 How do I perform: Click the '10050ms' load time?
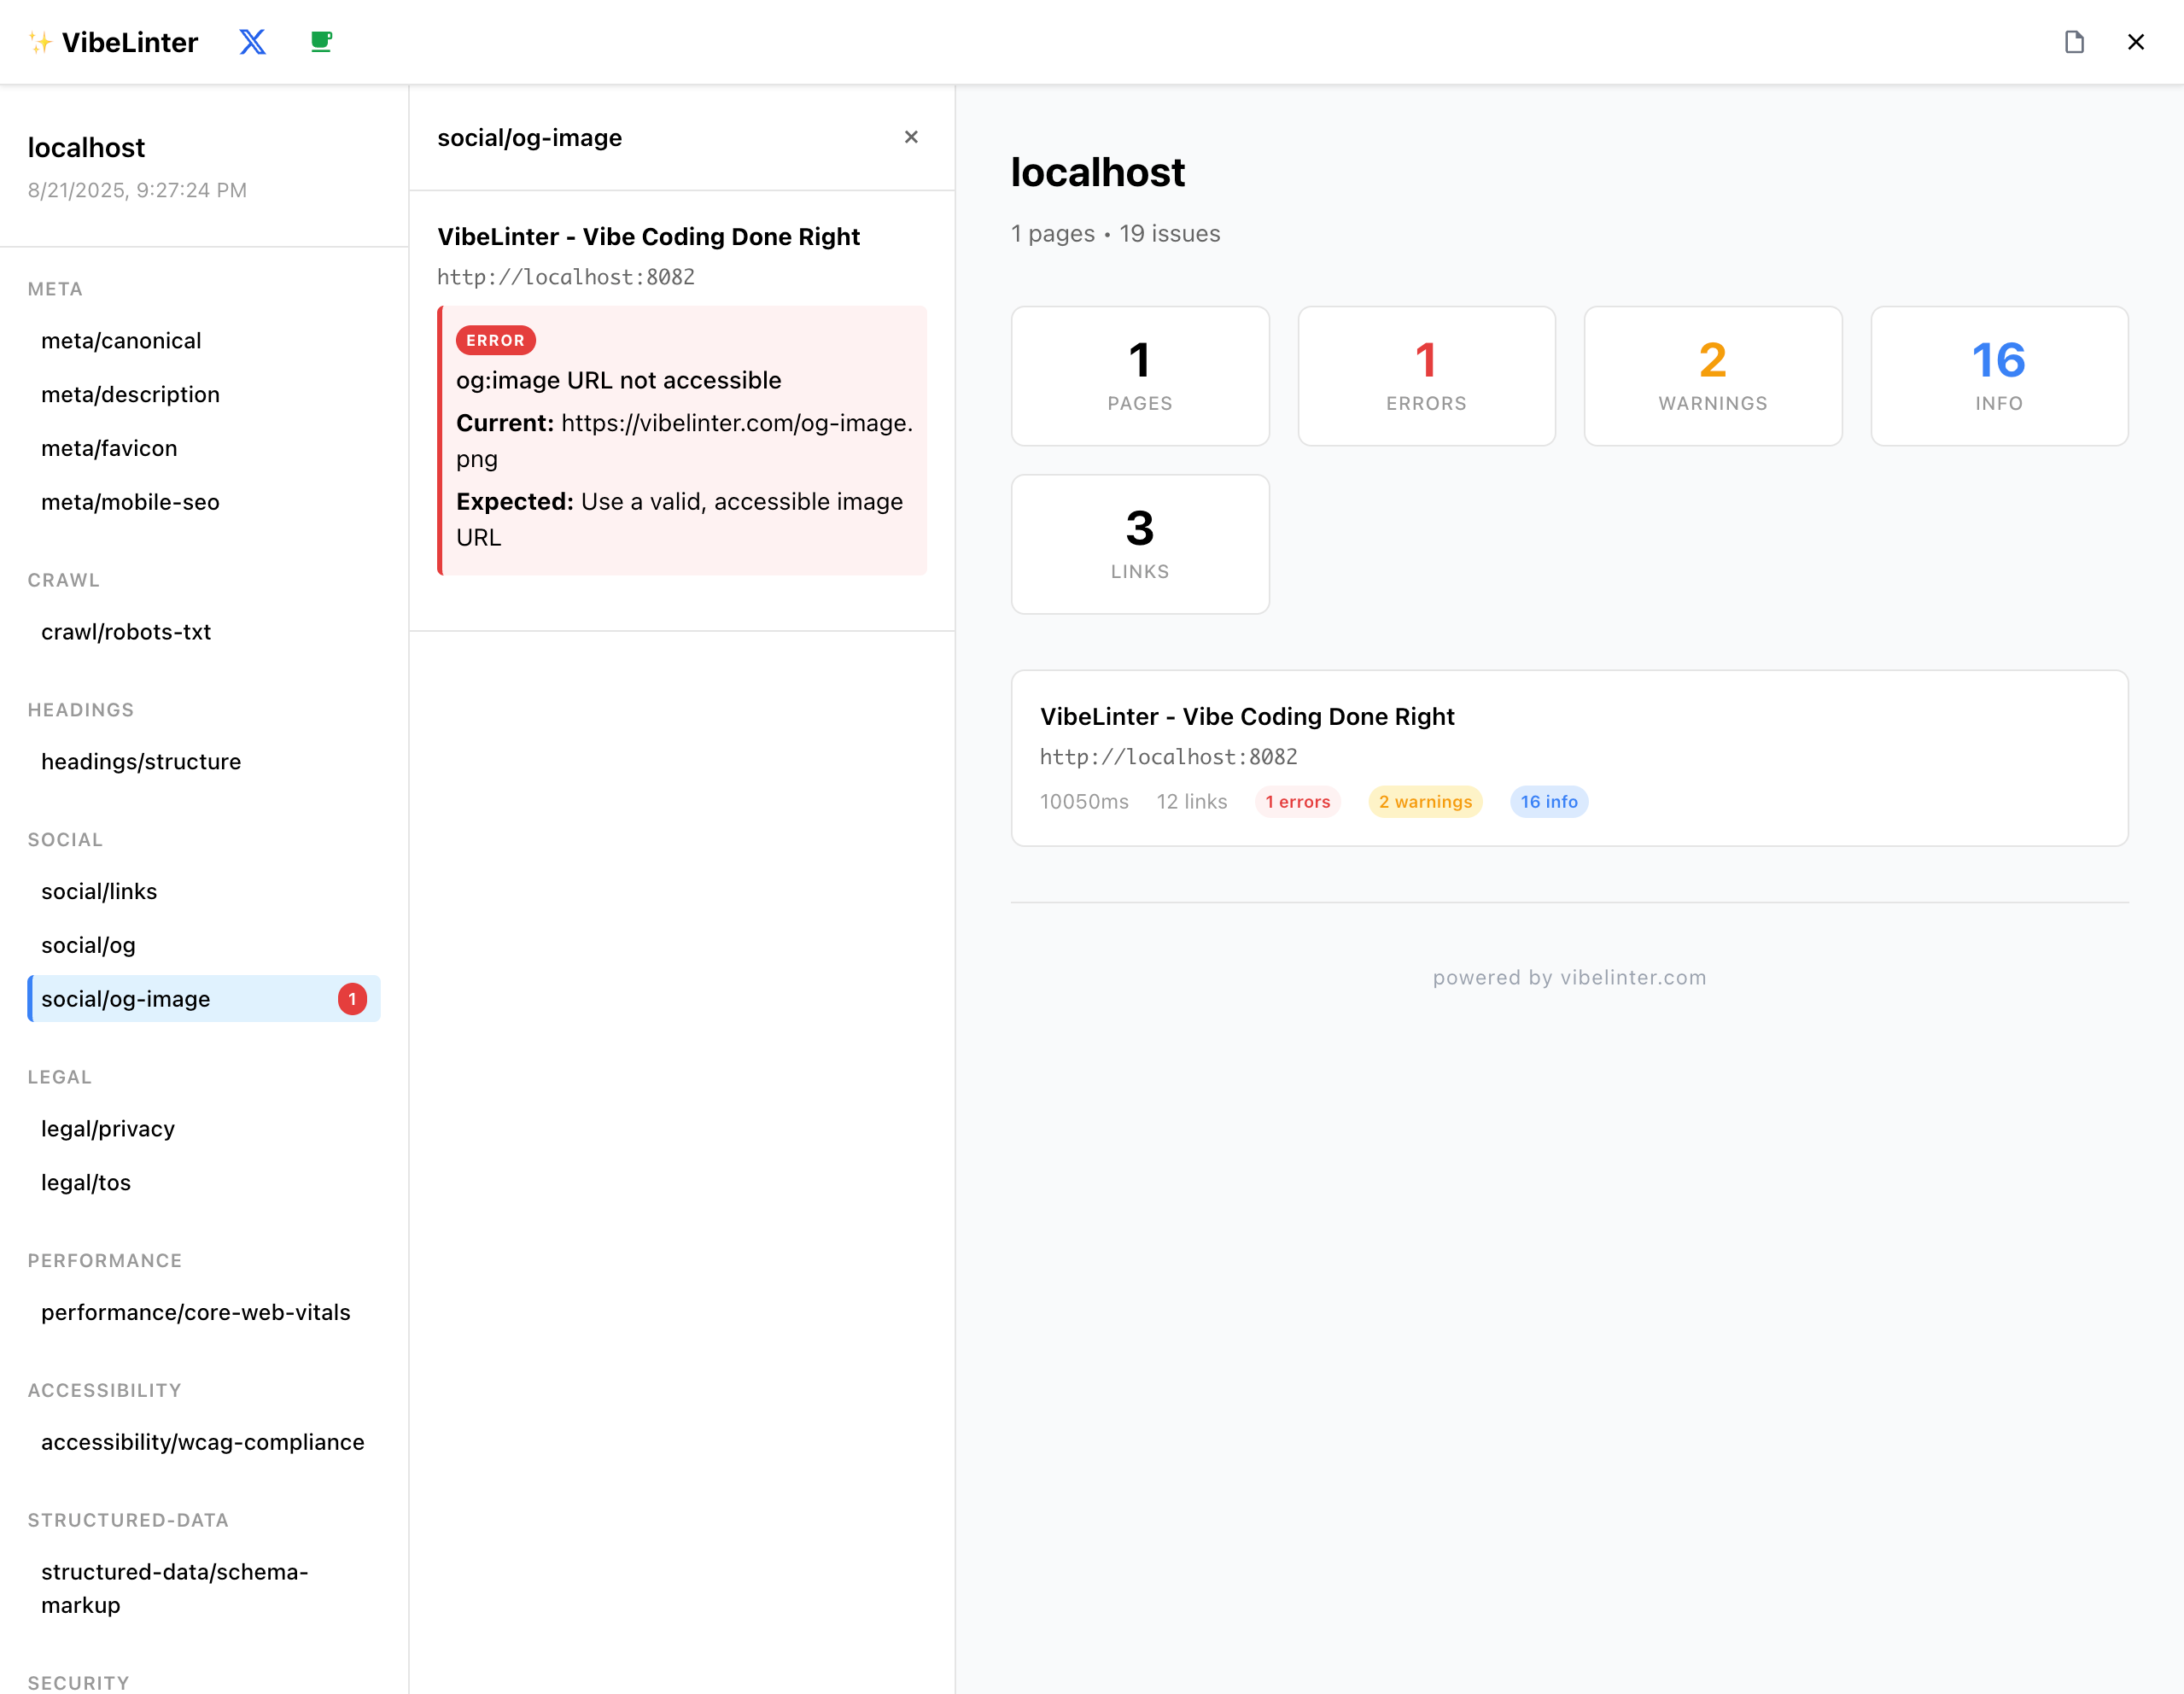click(1084, 802)
